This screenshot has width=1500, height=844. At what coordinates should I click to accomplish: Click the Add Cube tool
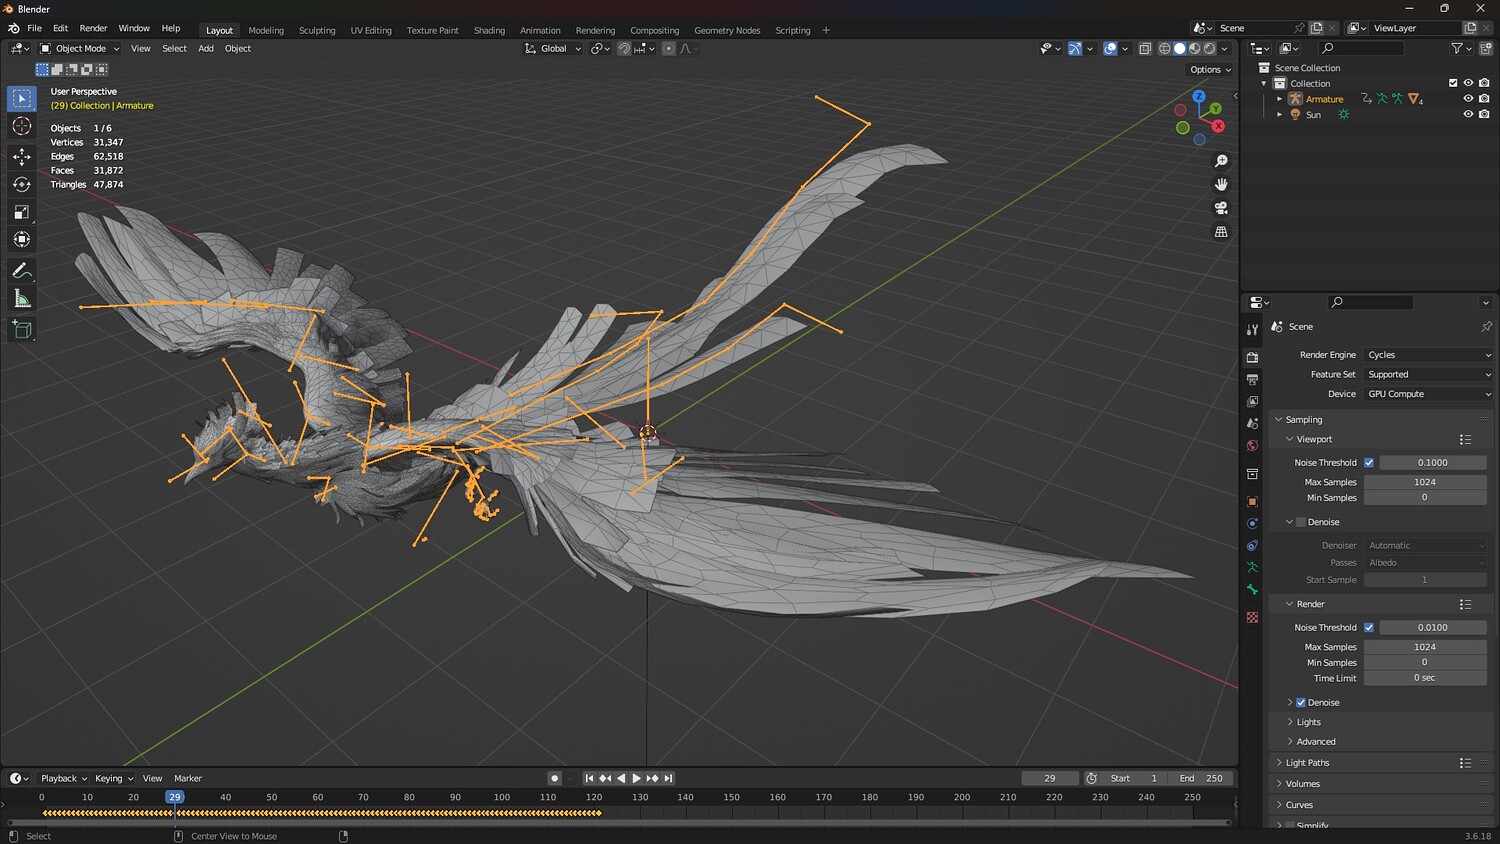pyautogui.click(x=21, y=329)
